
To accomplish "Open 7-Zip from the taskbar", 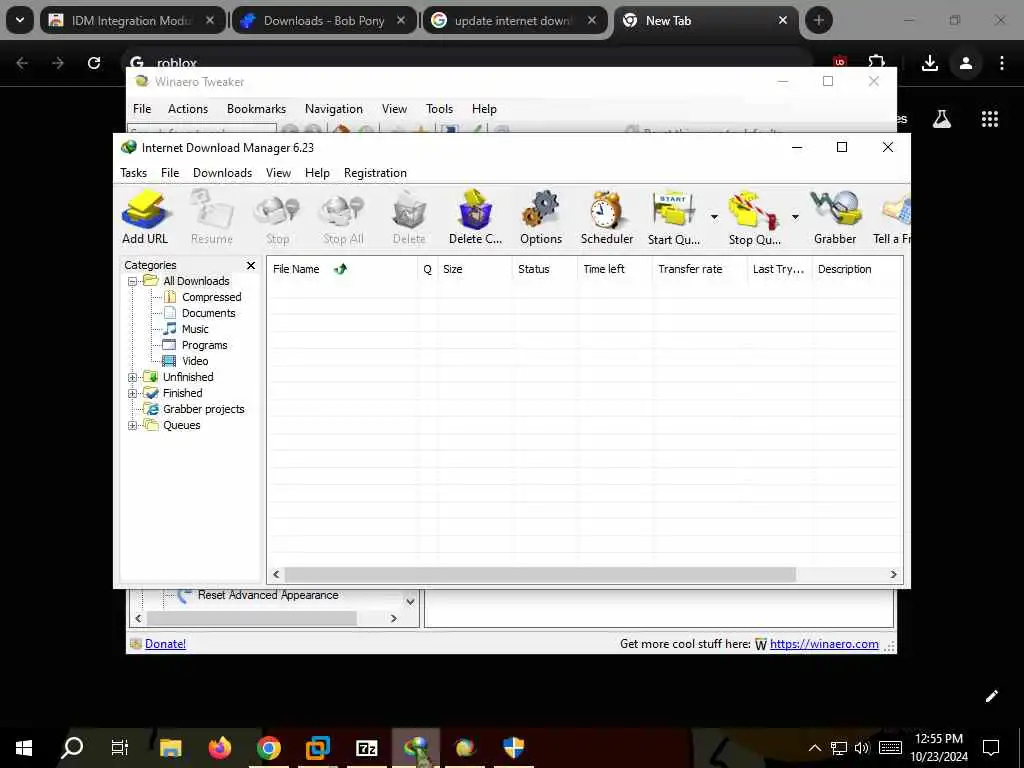I will pos(367,747).
